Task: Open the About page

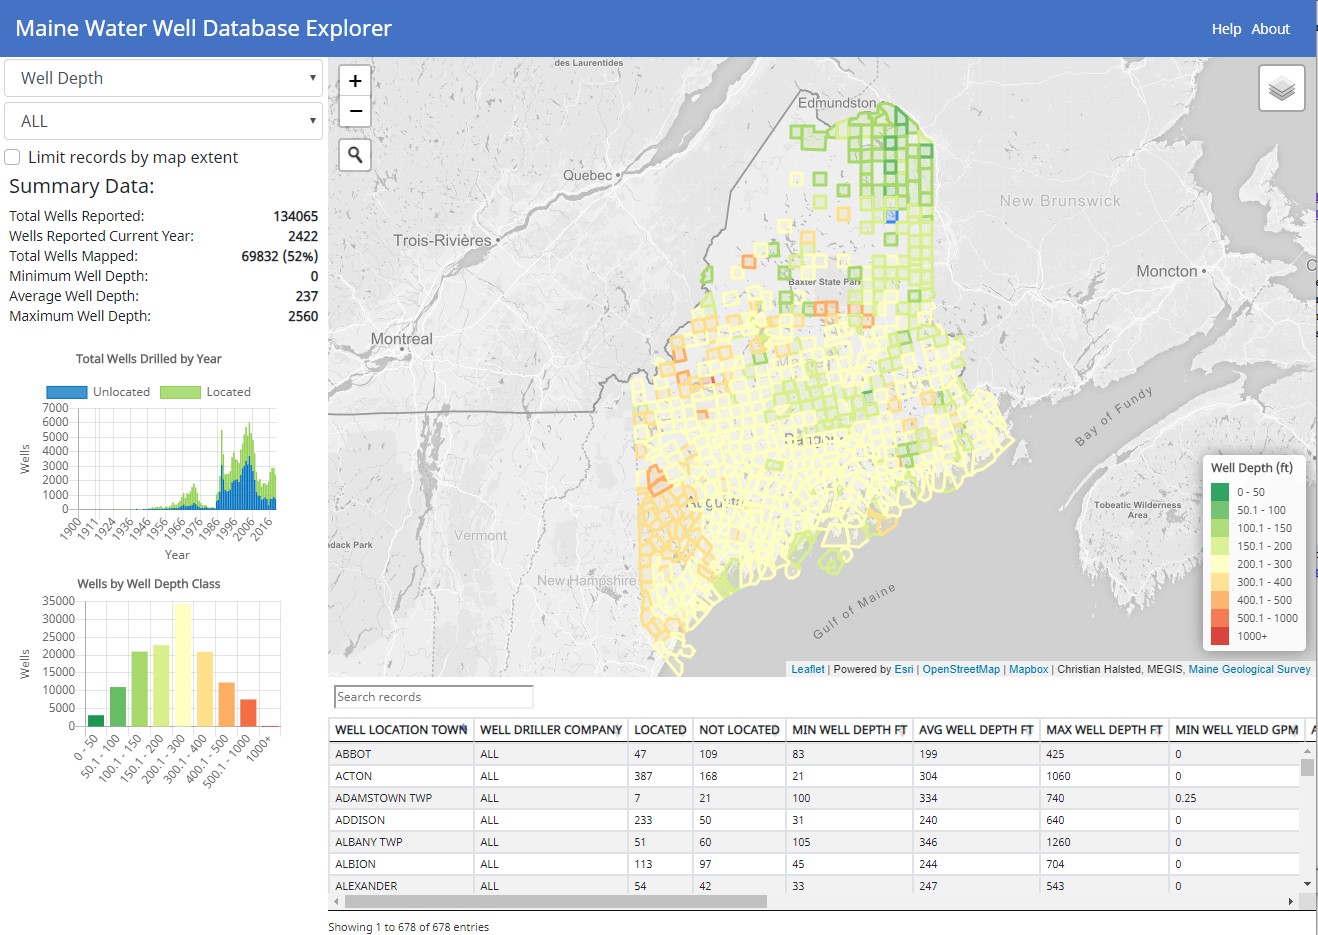Action: point(1270,29)
